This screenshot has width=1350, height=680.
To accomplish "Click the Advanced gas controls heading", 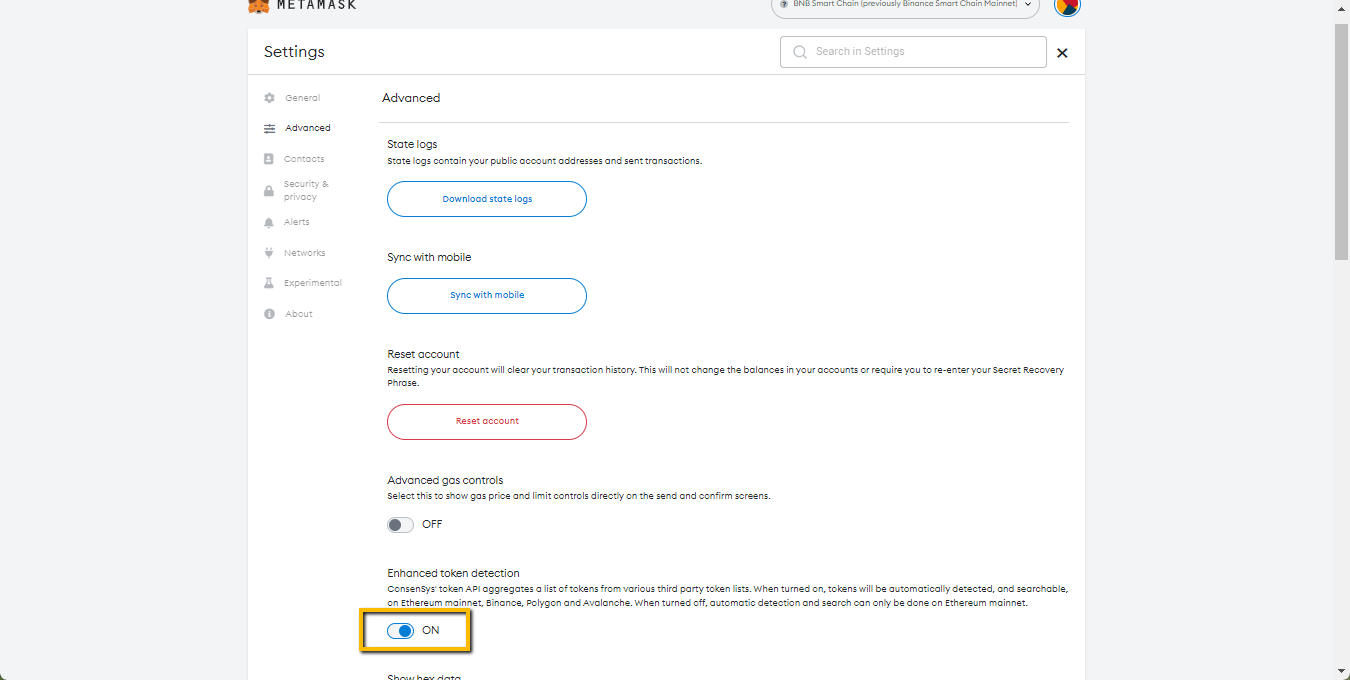I will [x=445, y=480].
